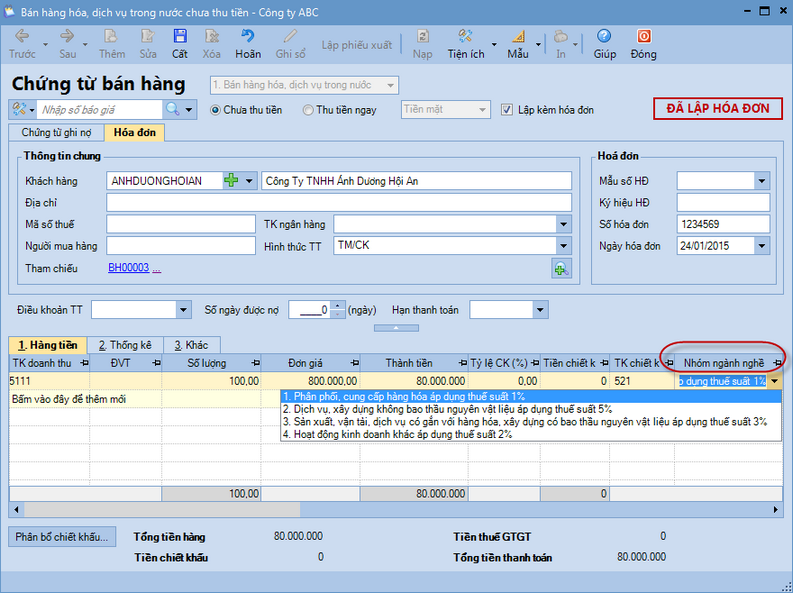Open the Hạn thanh toán dropdown
793x593 pixels.
(x=540, y=310)
